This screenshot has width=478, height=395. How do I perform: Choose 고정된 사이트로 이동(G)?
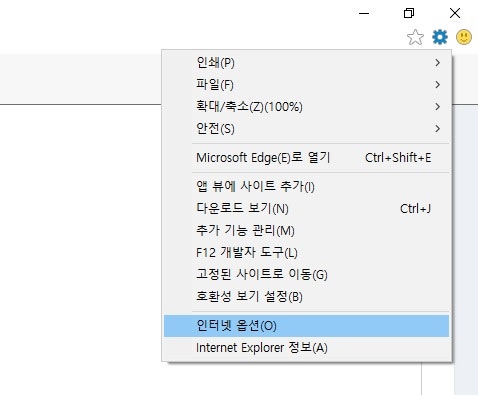(306, 274)
